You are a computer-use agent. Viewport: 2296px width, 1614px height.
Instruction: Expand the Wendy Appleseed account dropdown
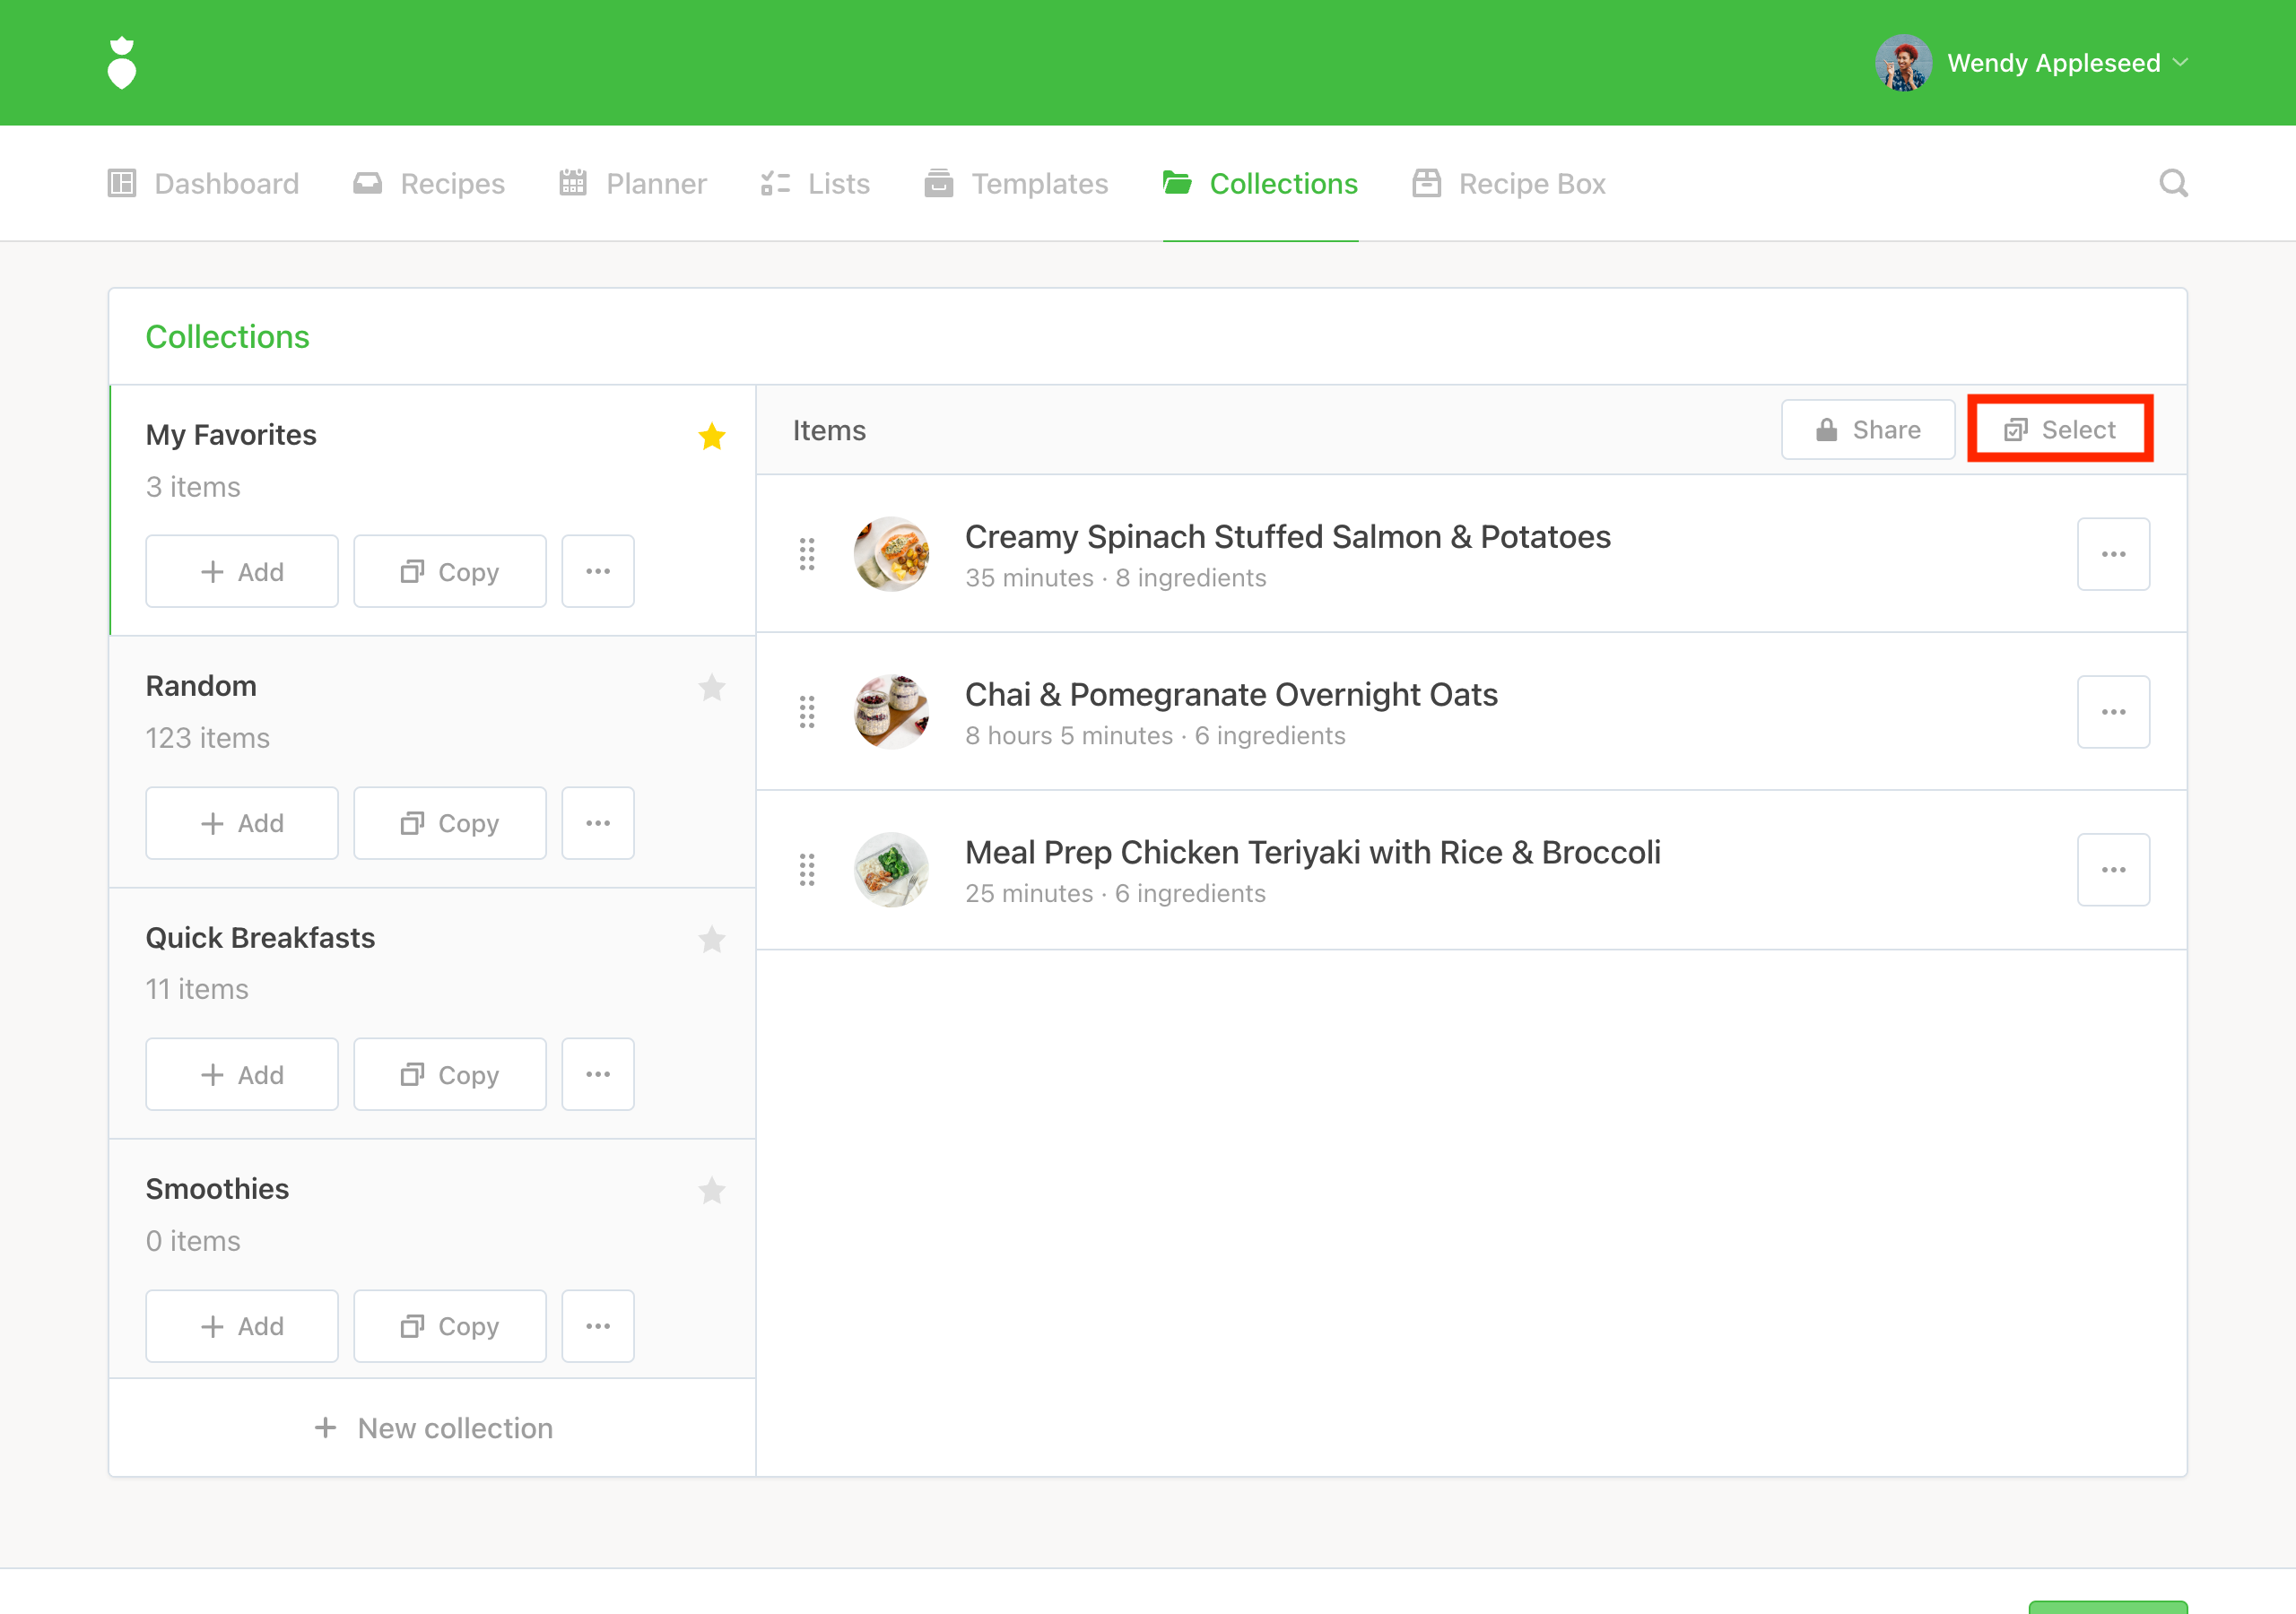pyautogui.click(x=2180, y=63)
